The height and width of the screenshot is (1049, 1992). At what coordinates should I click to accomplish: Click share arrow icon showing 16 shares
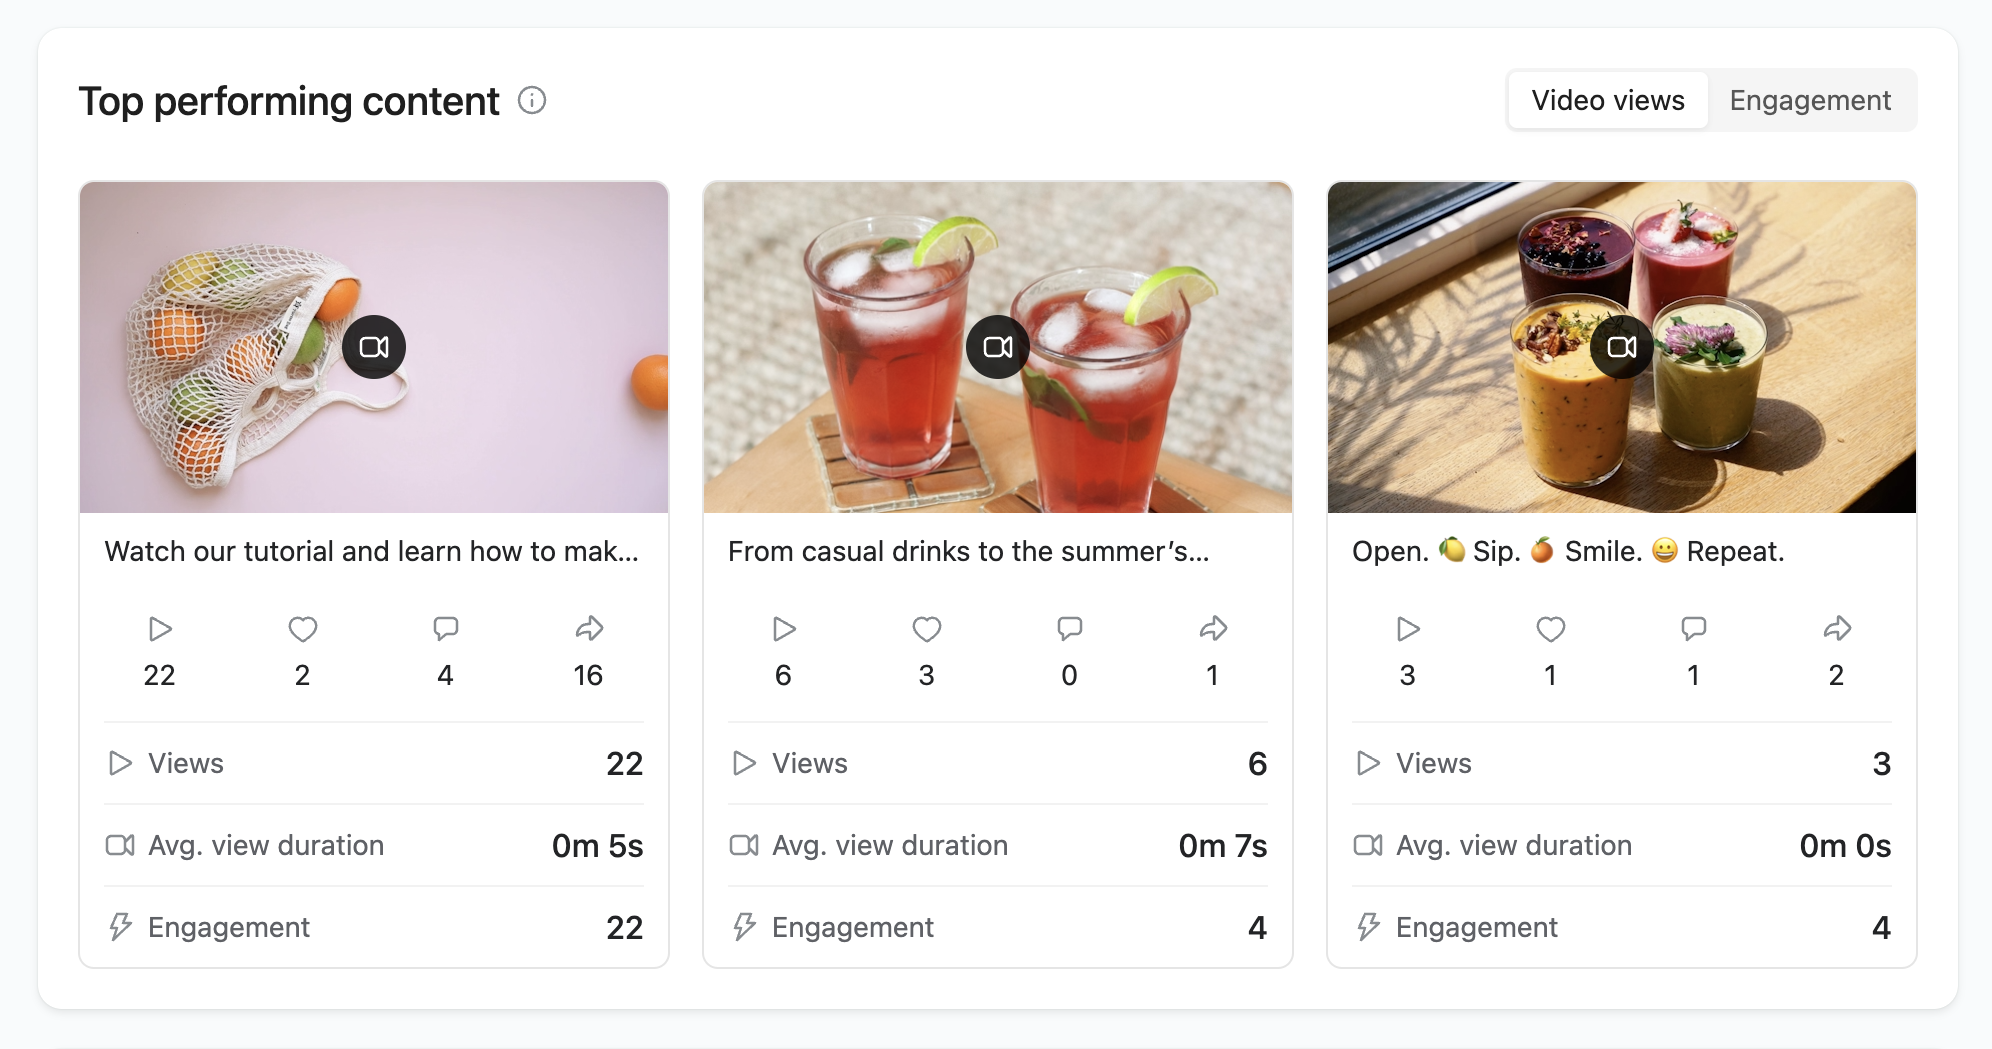click(x=589, y=629)
